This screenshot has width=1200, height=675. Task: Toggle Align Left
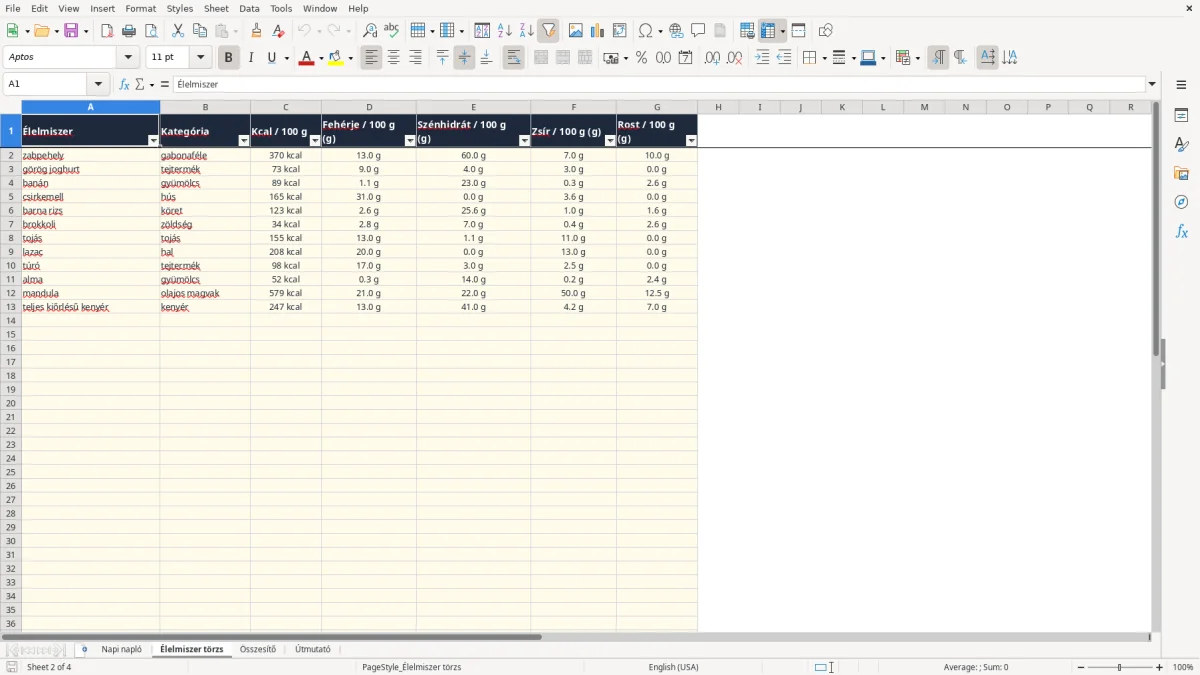[371, 58]
